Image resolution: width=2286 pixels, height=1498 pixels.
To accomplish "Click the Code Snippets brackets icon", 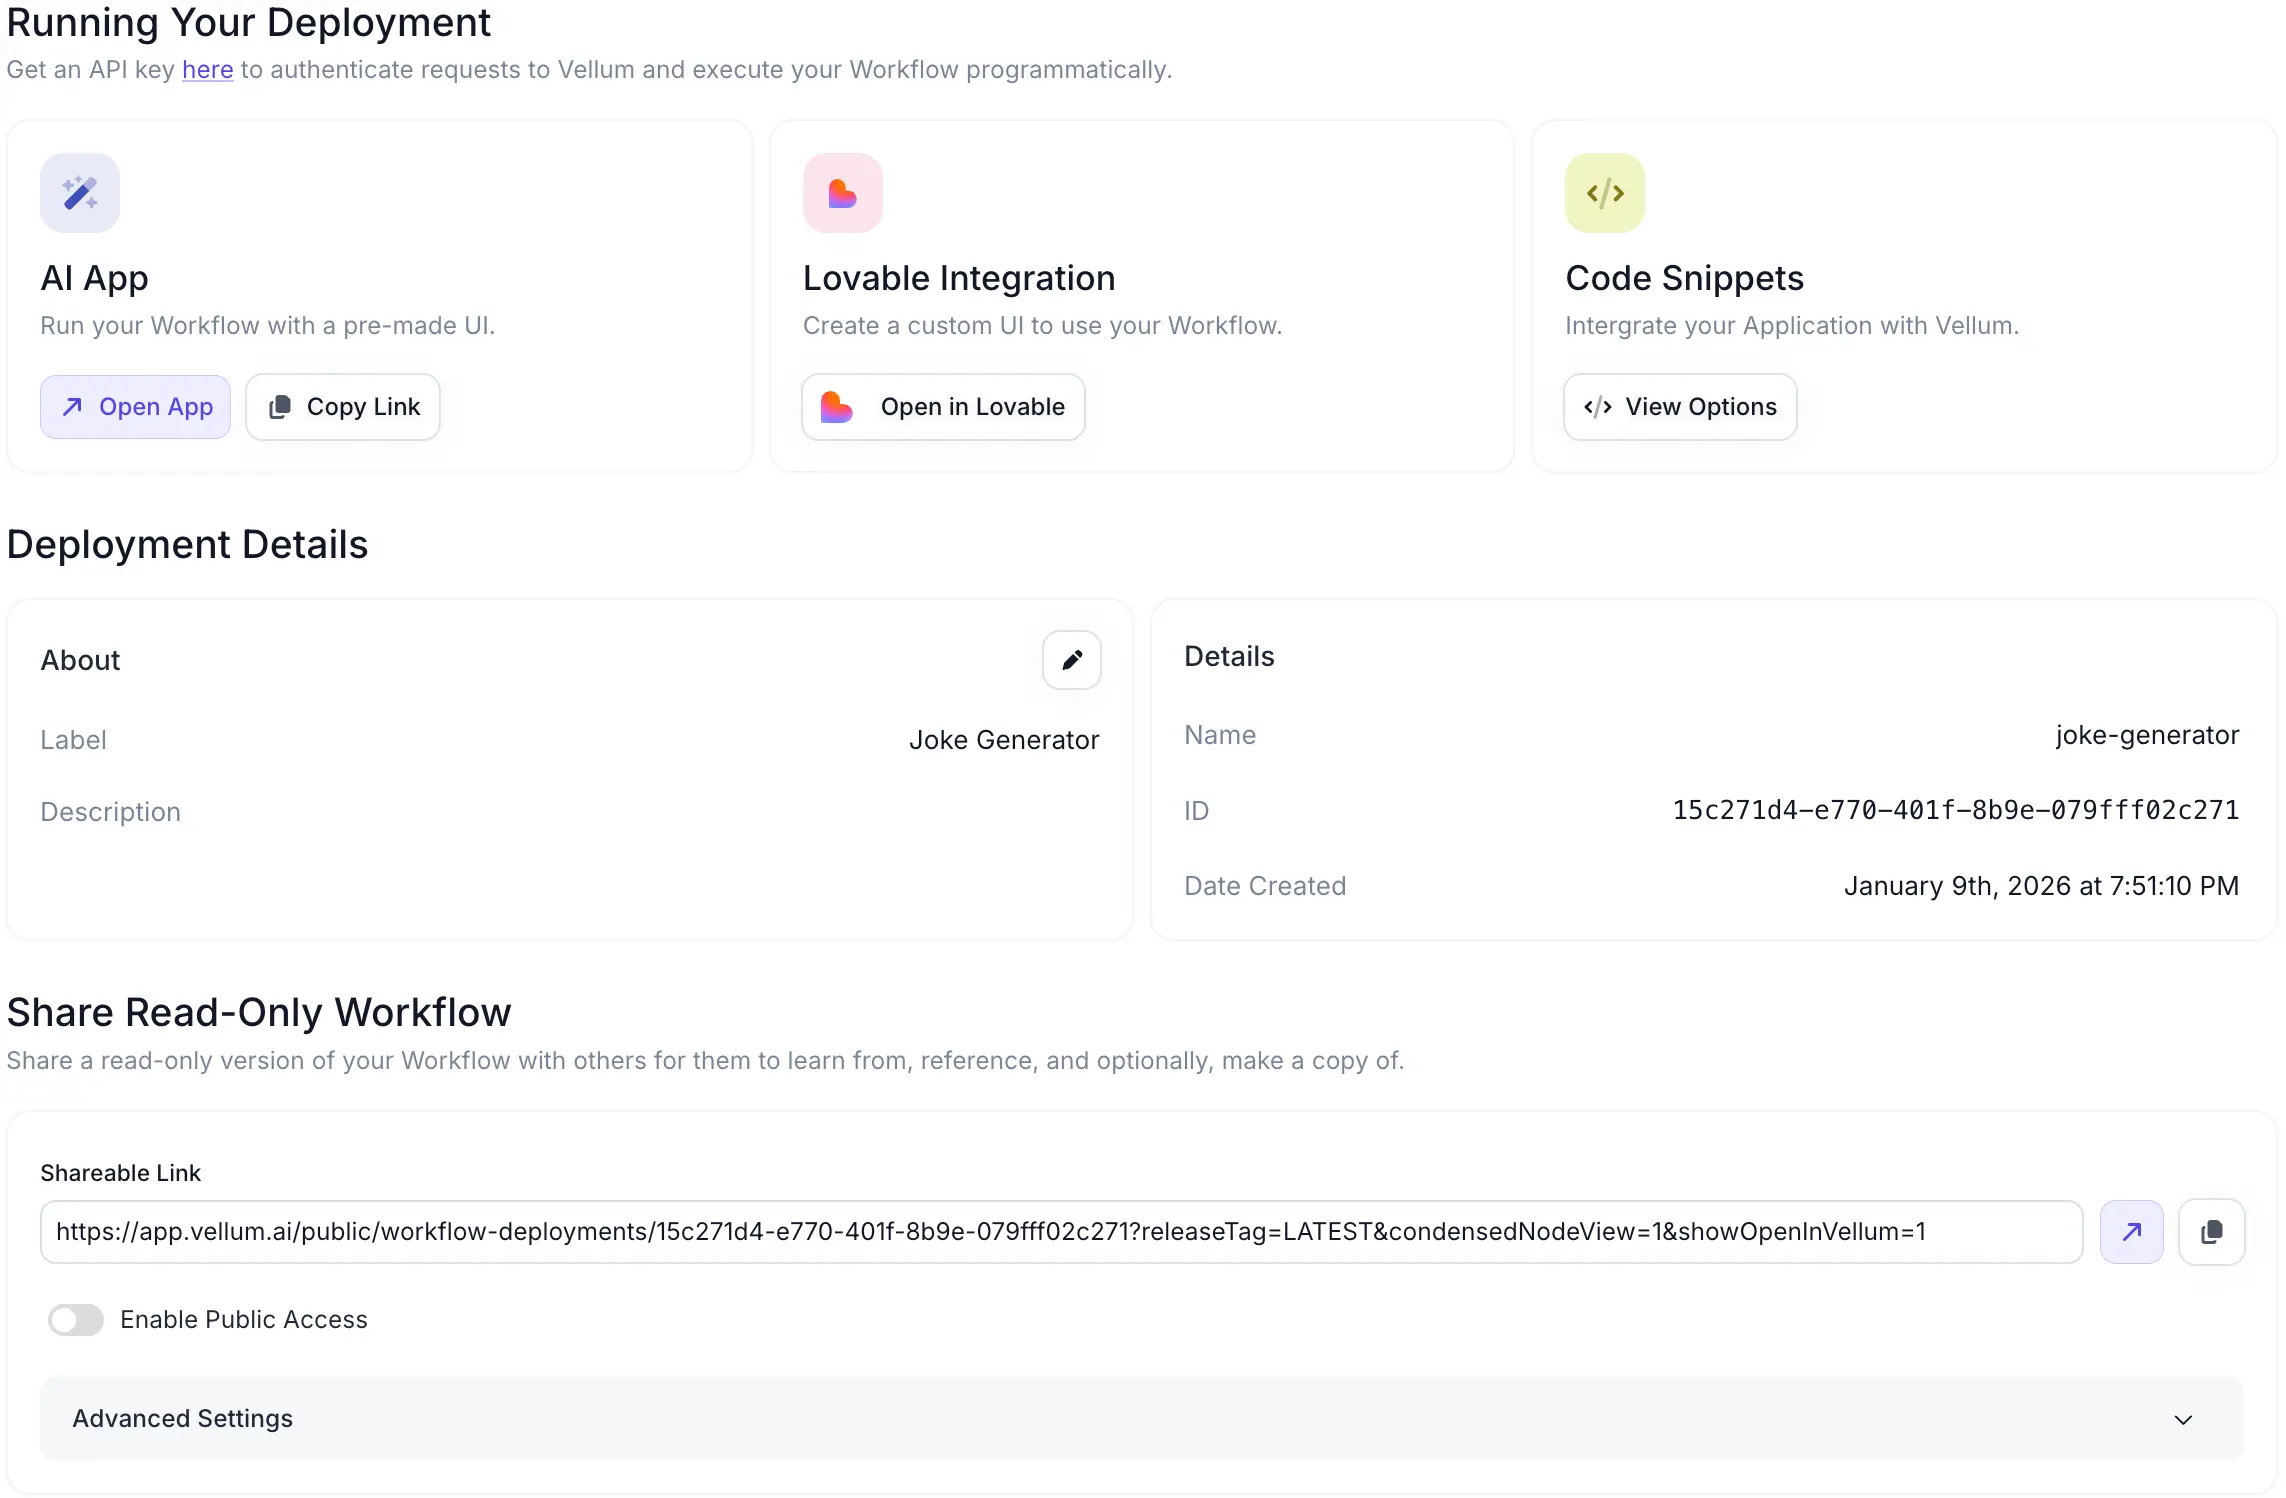I will click(1604, 193).
